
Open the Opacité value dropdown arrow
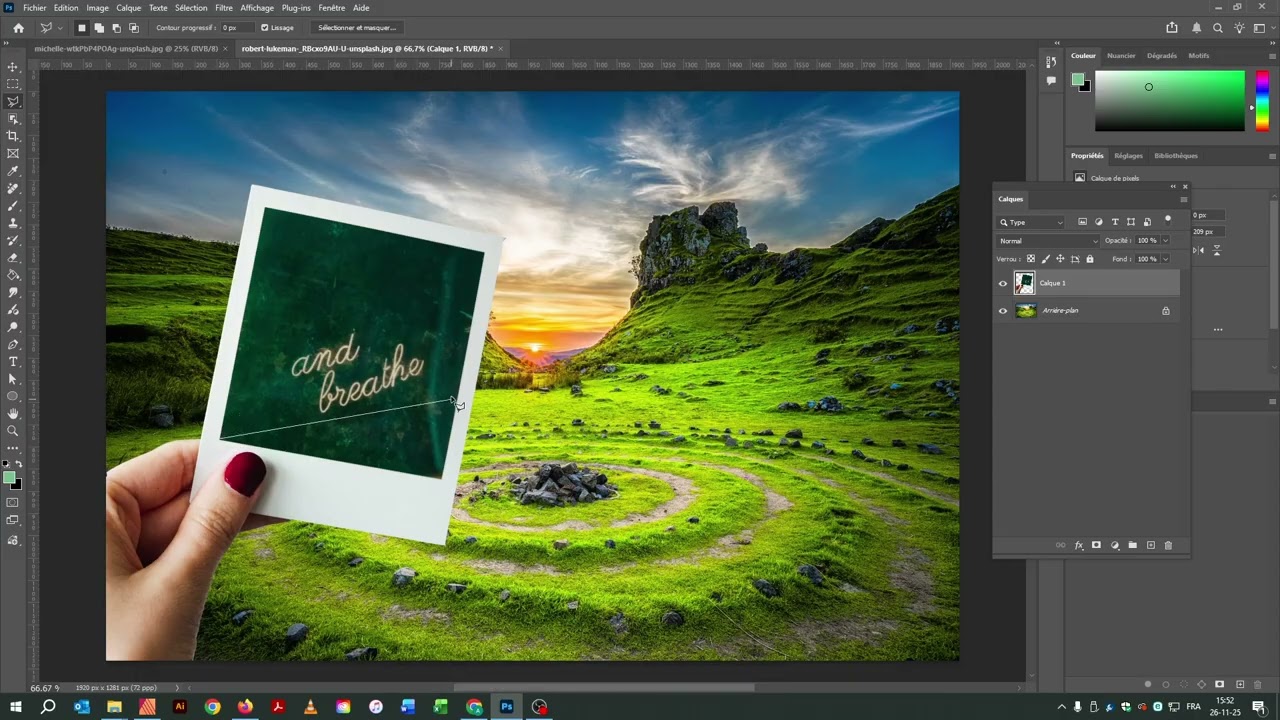pyautogui.click(x=1165, y=241)
